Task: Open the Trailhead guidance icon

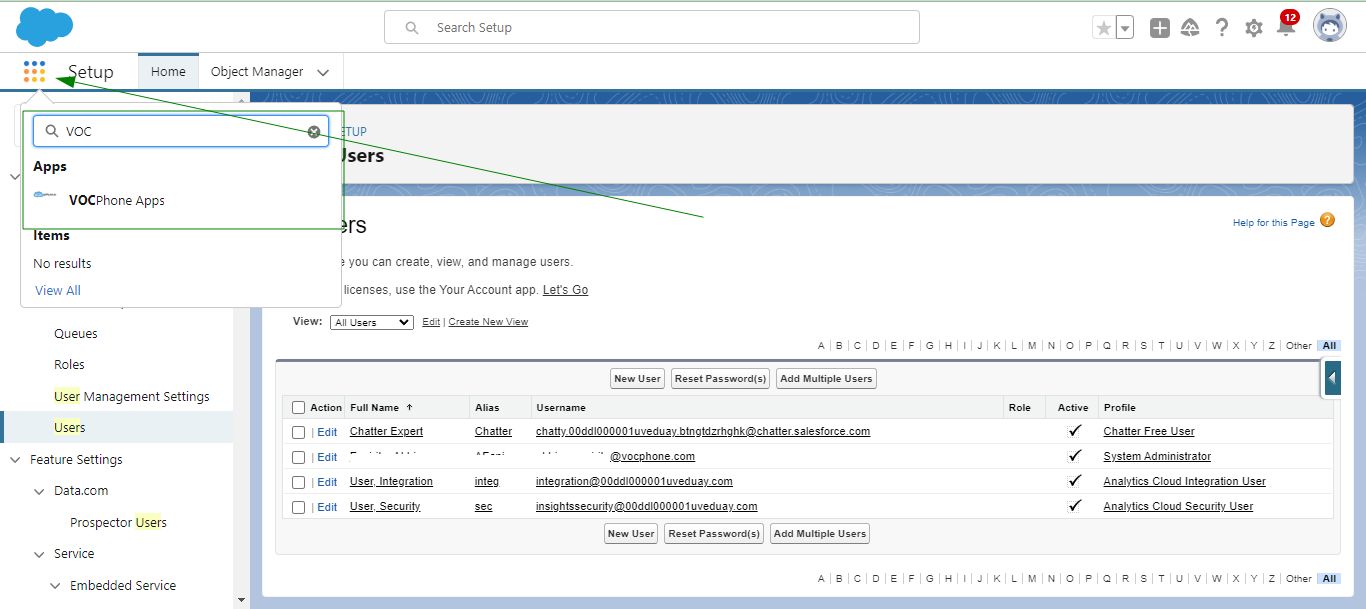Action: click(1190, 28)
